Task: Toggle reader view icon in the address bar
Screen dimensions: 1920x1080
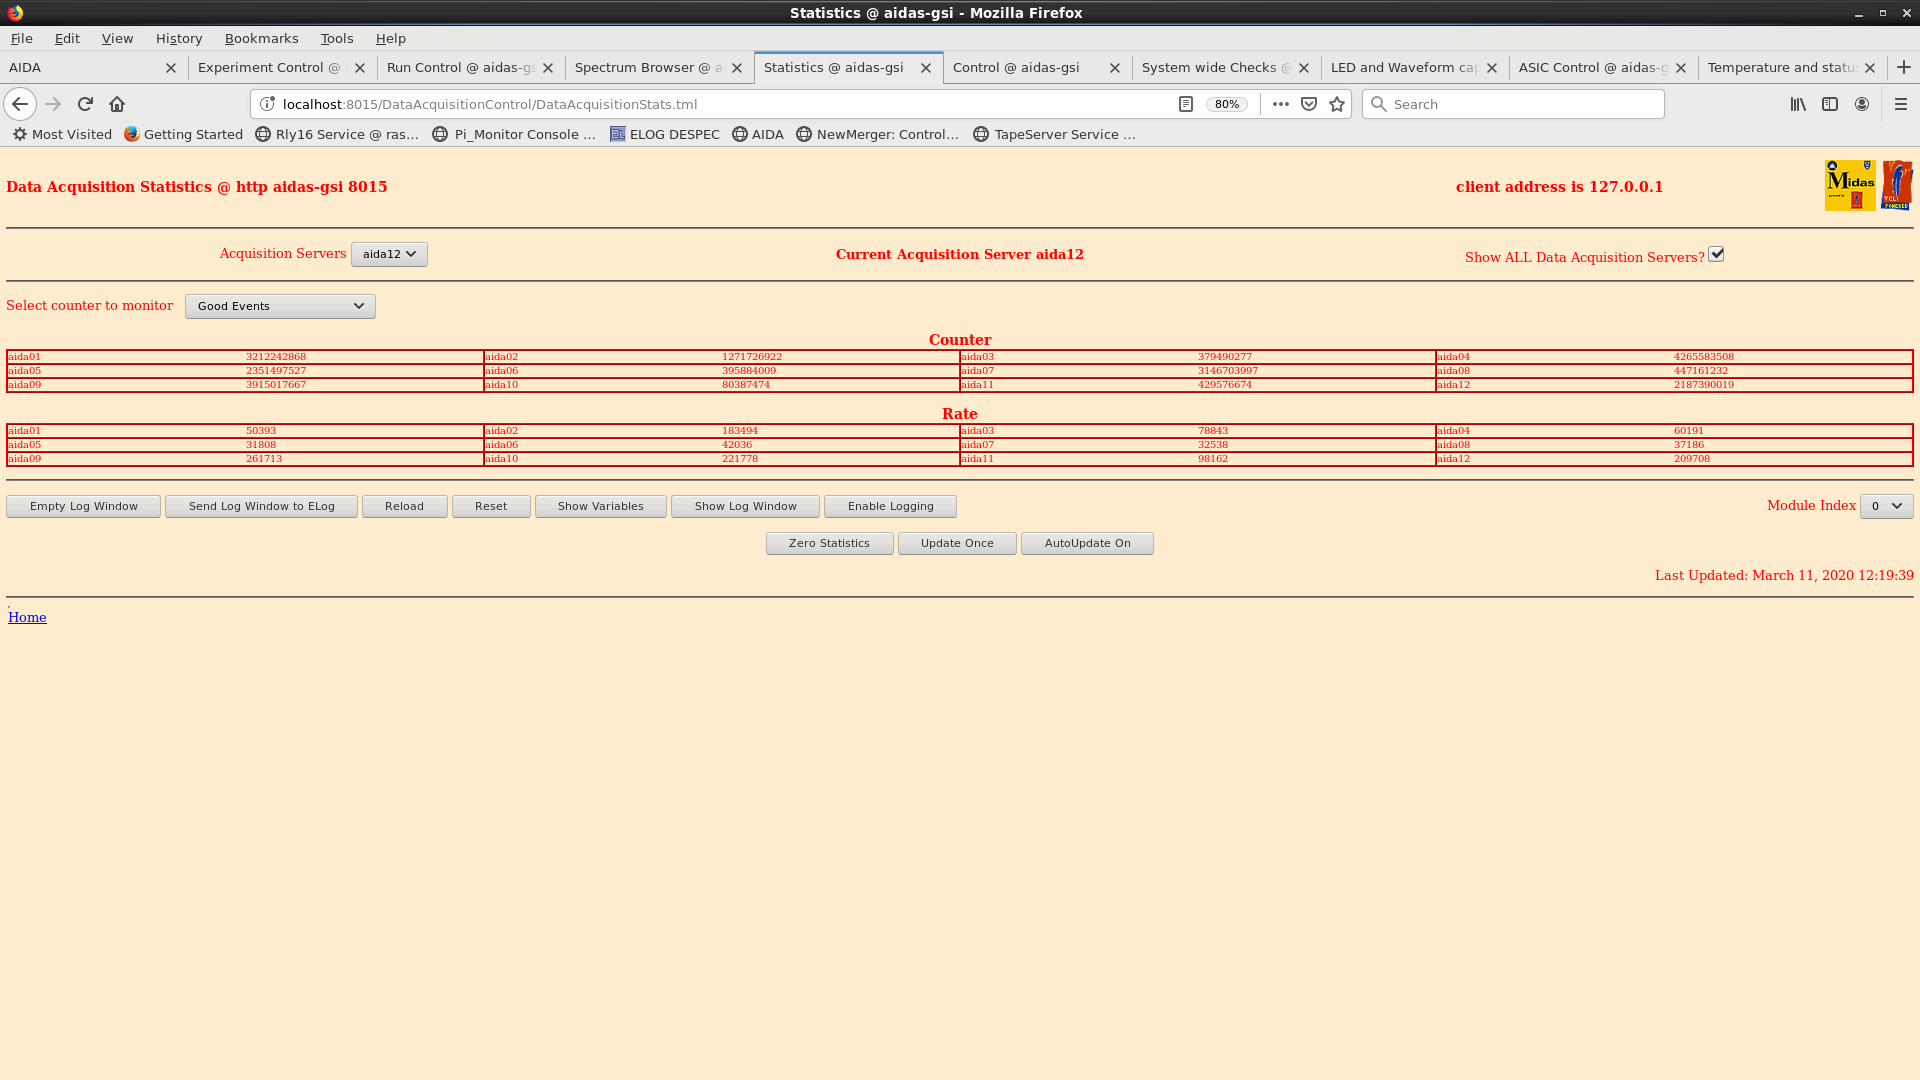Action: pyautogui.click(x=1186, y=104)
